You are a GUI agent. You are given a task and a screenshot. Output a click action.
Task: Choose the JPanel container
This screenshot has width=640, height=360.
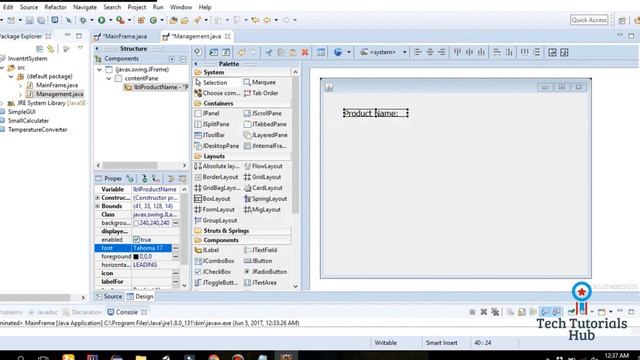pos(207,113)
